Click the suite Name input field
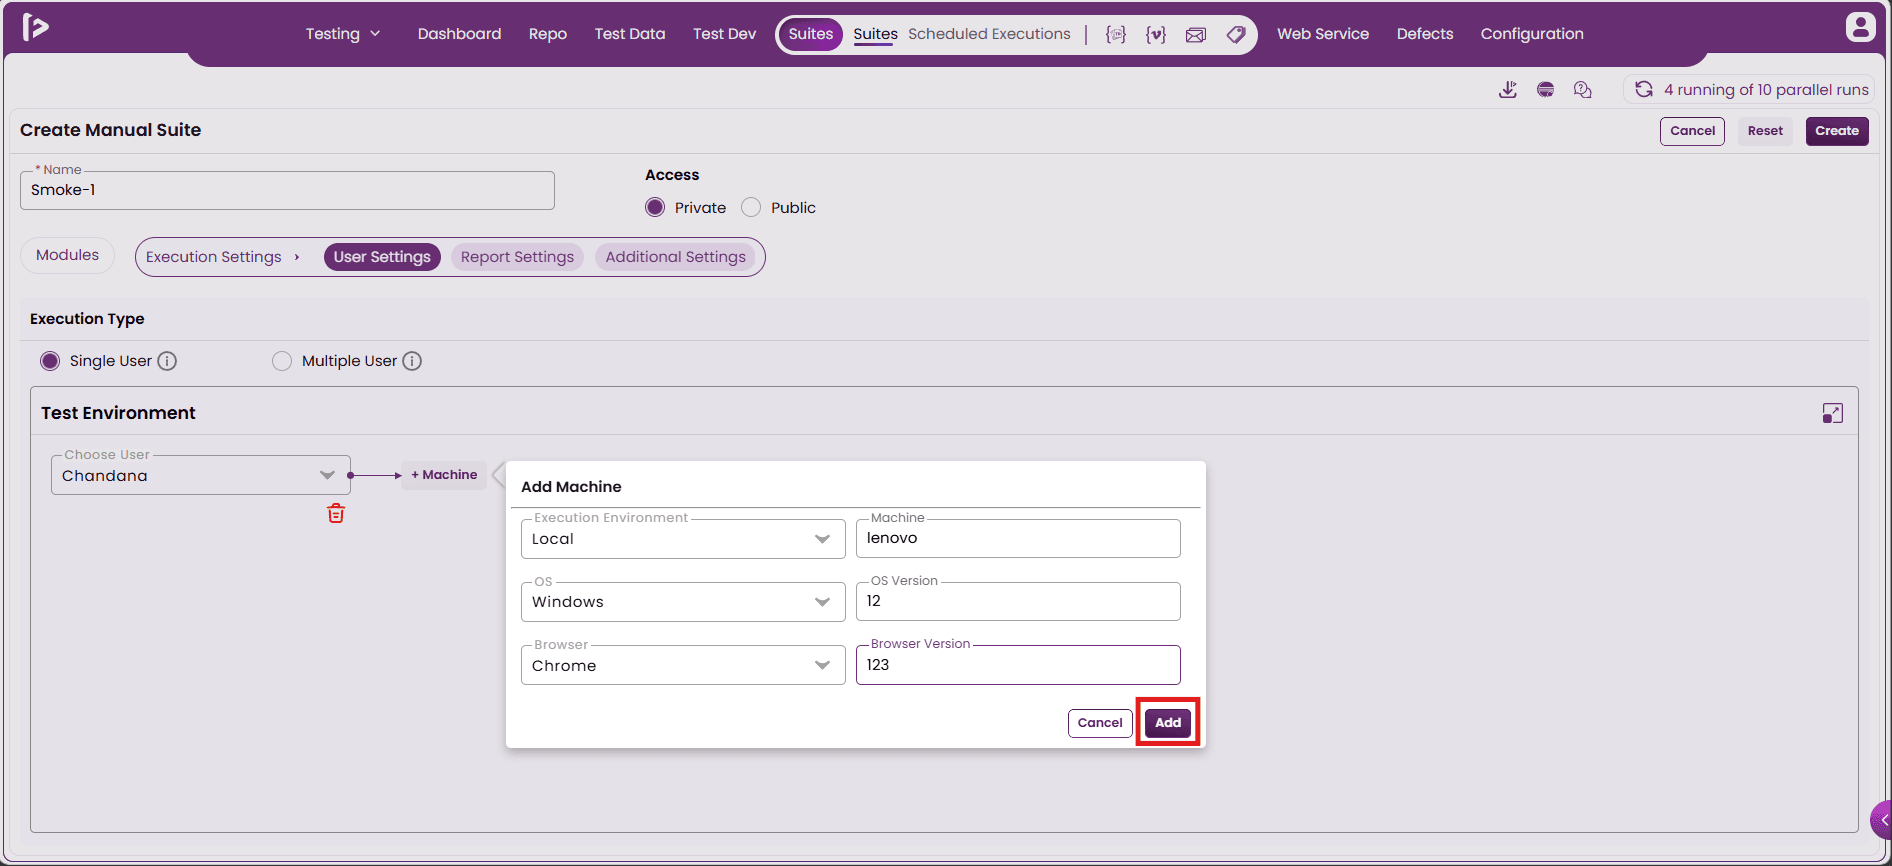1892x866 pixels. coord(287,190)
